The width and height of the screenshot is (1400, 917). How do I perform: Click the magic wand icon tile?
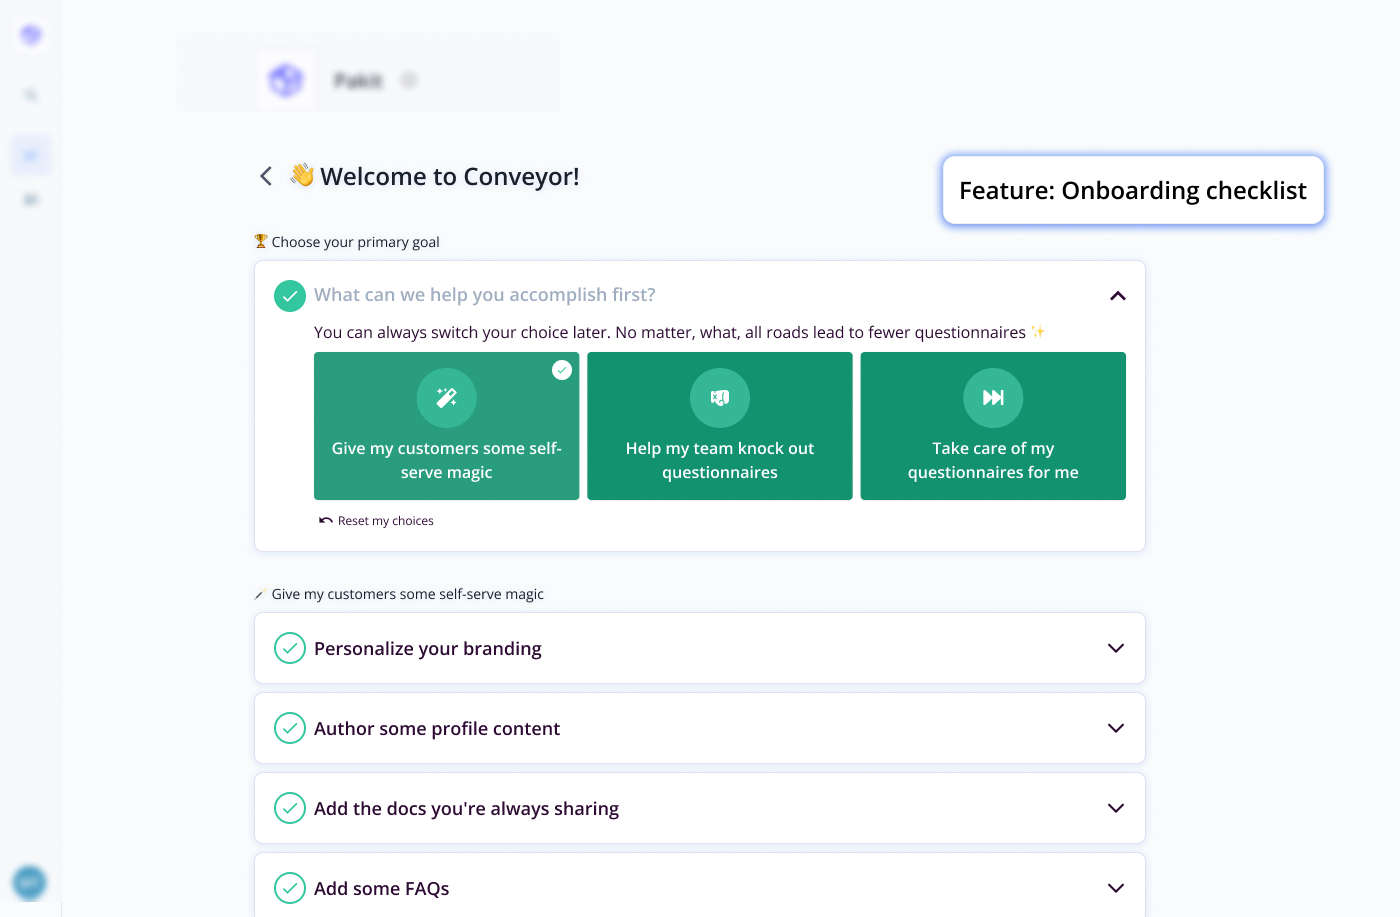[446, 398]
